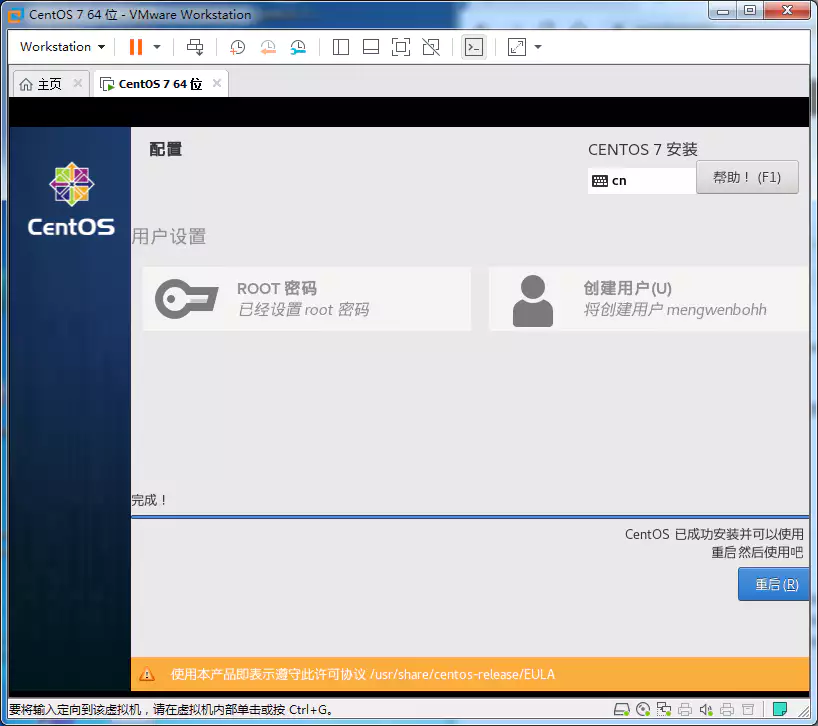
Task: Toggle the library sidebar panel view
Action: (340, 47)
